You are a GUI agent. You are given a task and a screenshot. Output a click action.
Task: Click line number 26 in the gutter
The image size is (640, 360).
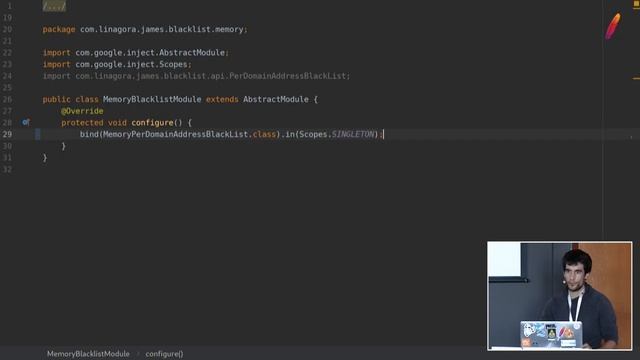tap(7, 100)
